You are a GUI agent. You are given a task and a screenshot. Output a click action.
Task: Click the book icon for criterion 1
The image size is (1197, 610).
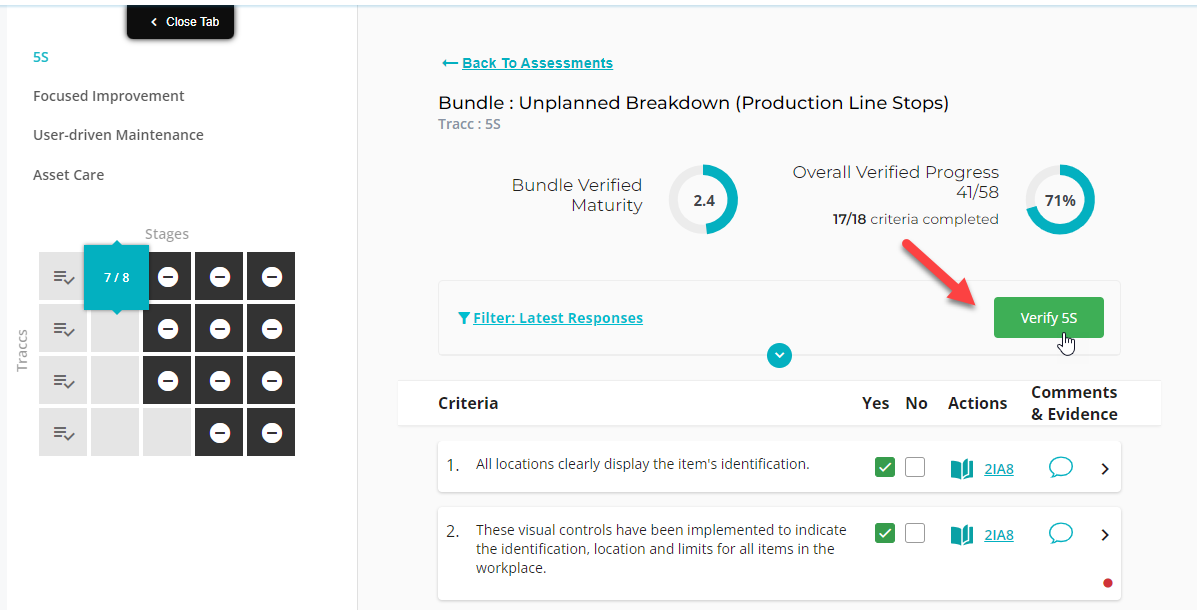coord(962,469)
